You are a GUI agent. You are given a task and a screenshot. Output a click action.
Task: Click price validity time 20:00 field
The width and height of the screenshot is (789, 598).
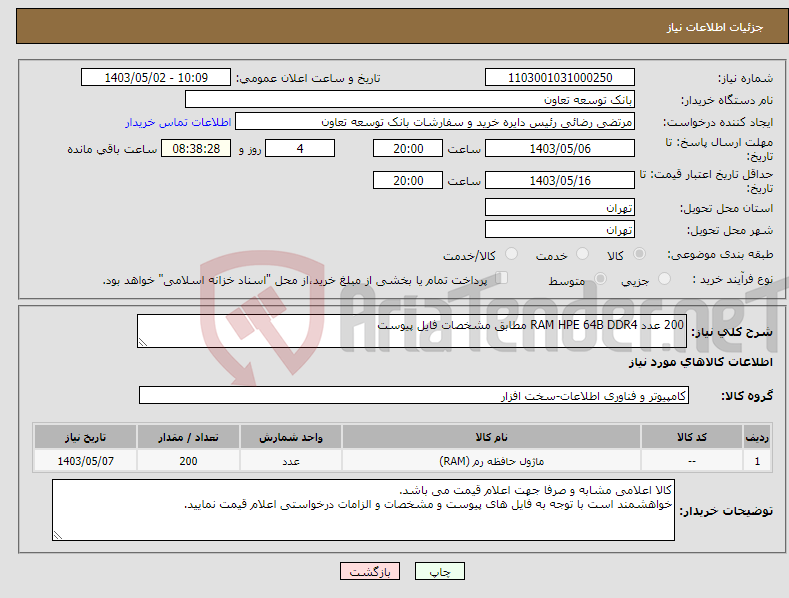408,180
